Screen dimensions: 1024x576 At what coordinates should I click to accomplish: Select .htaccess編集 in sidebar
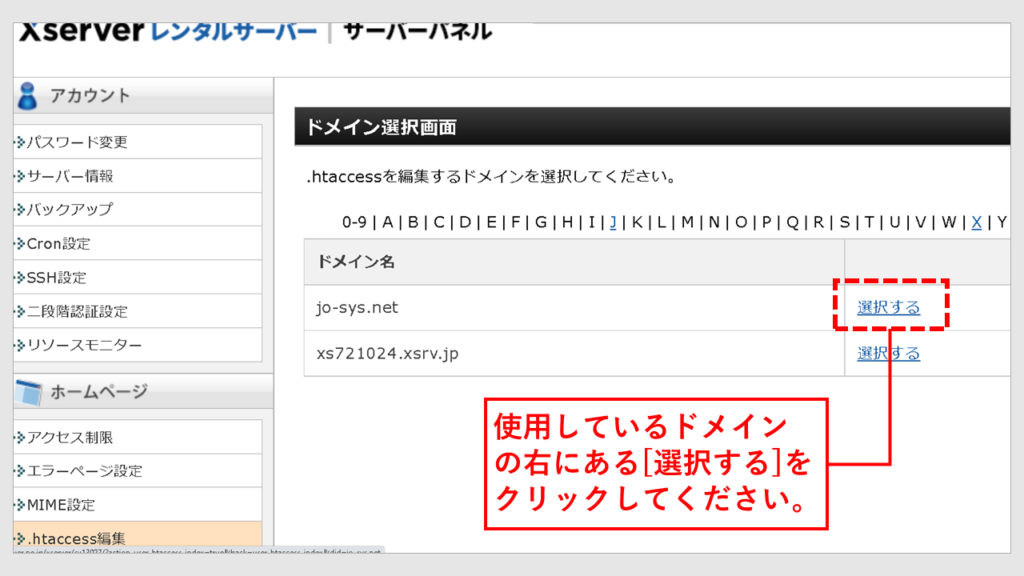tap(138, 537)
